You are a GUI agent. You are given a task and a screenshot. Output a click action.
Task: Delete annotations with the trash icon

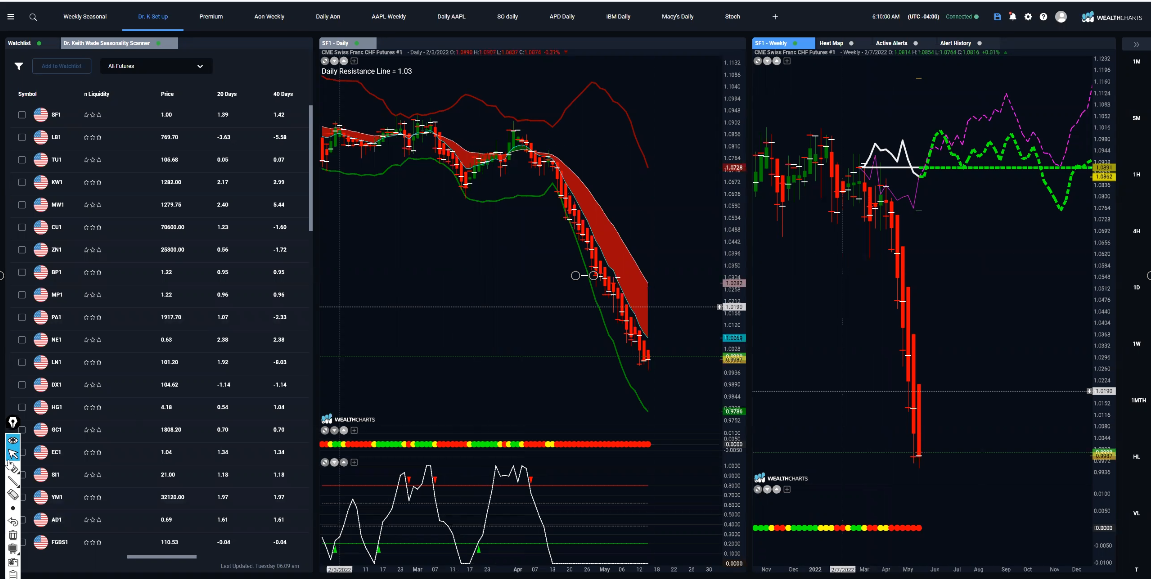point(12,535)
